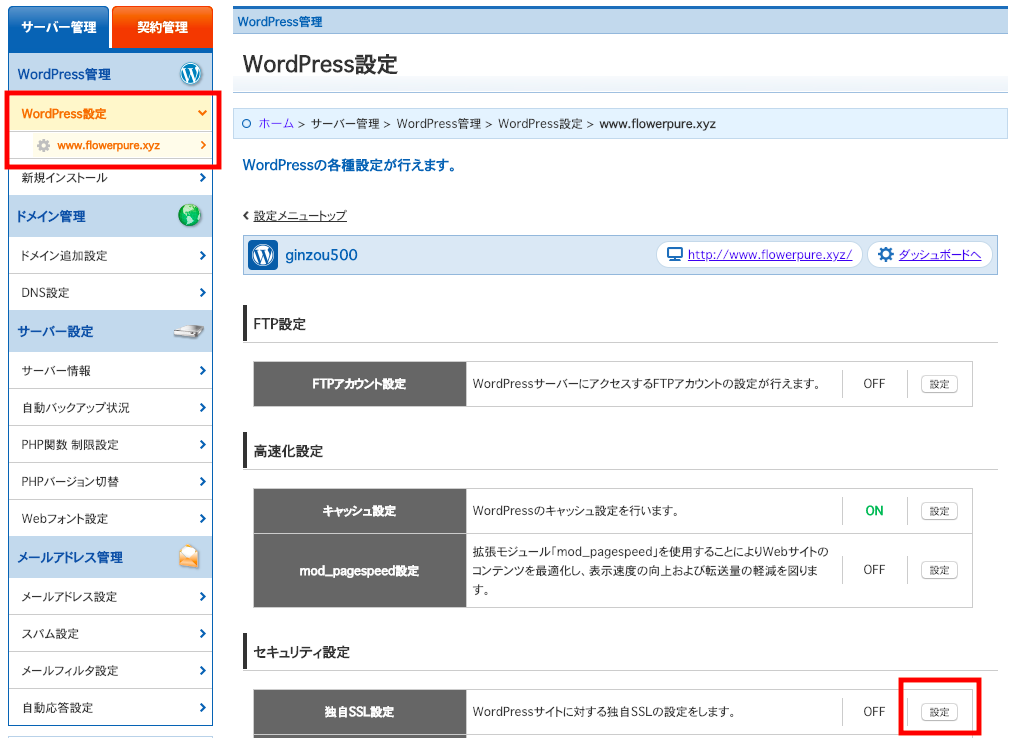Open DNS設定 menu item
The image size is (1016, 738).
pyautogui.click(x=111, y=292)
